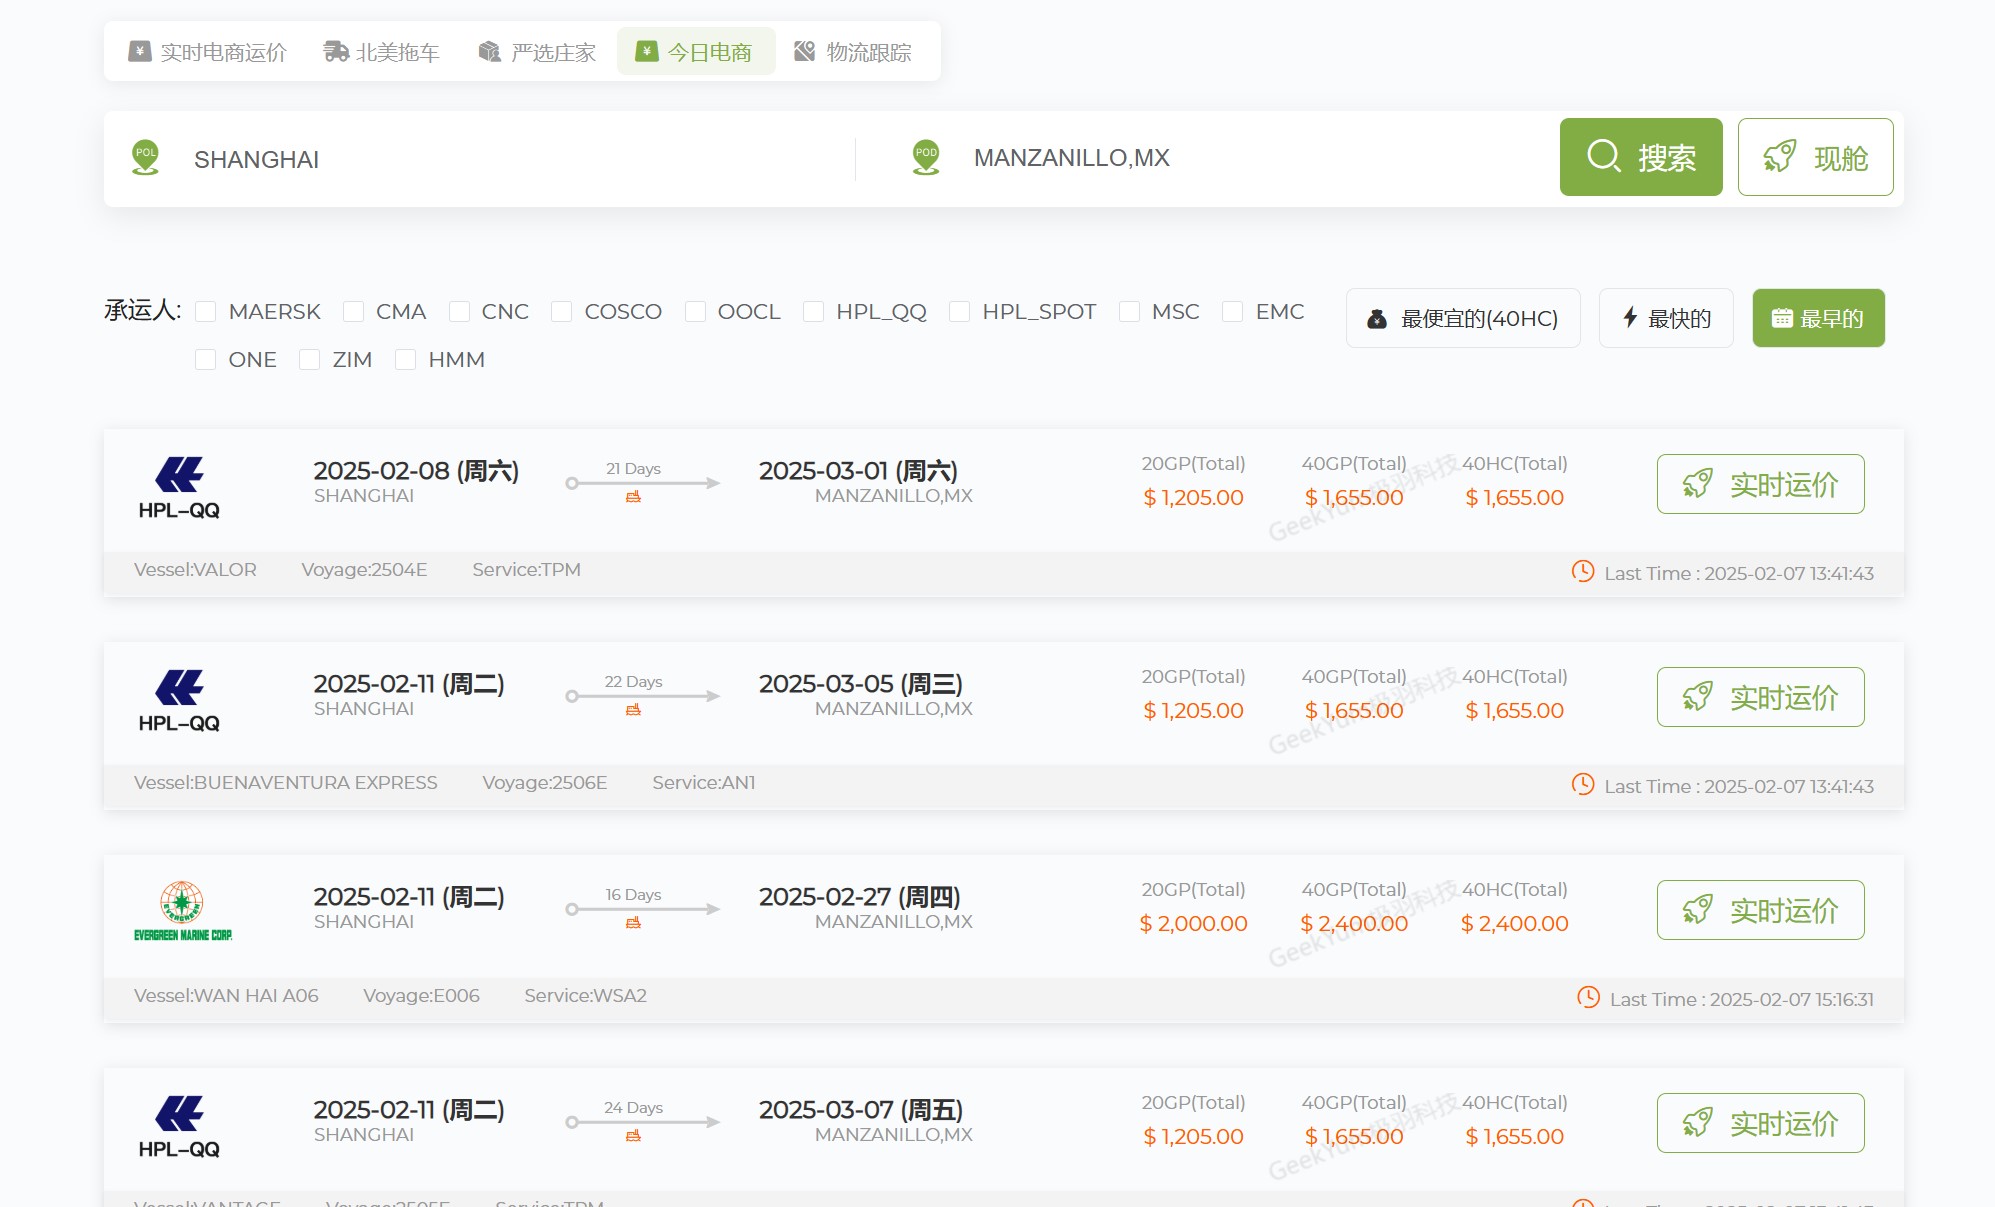The width and height of the screenshot is (1995, 1207).
Task: Click 实时运价 for the BUENAVENTURA EXPRESS sailing
Action: (1760, 697)
